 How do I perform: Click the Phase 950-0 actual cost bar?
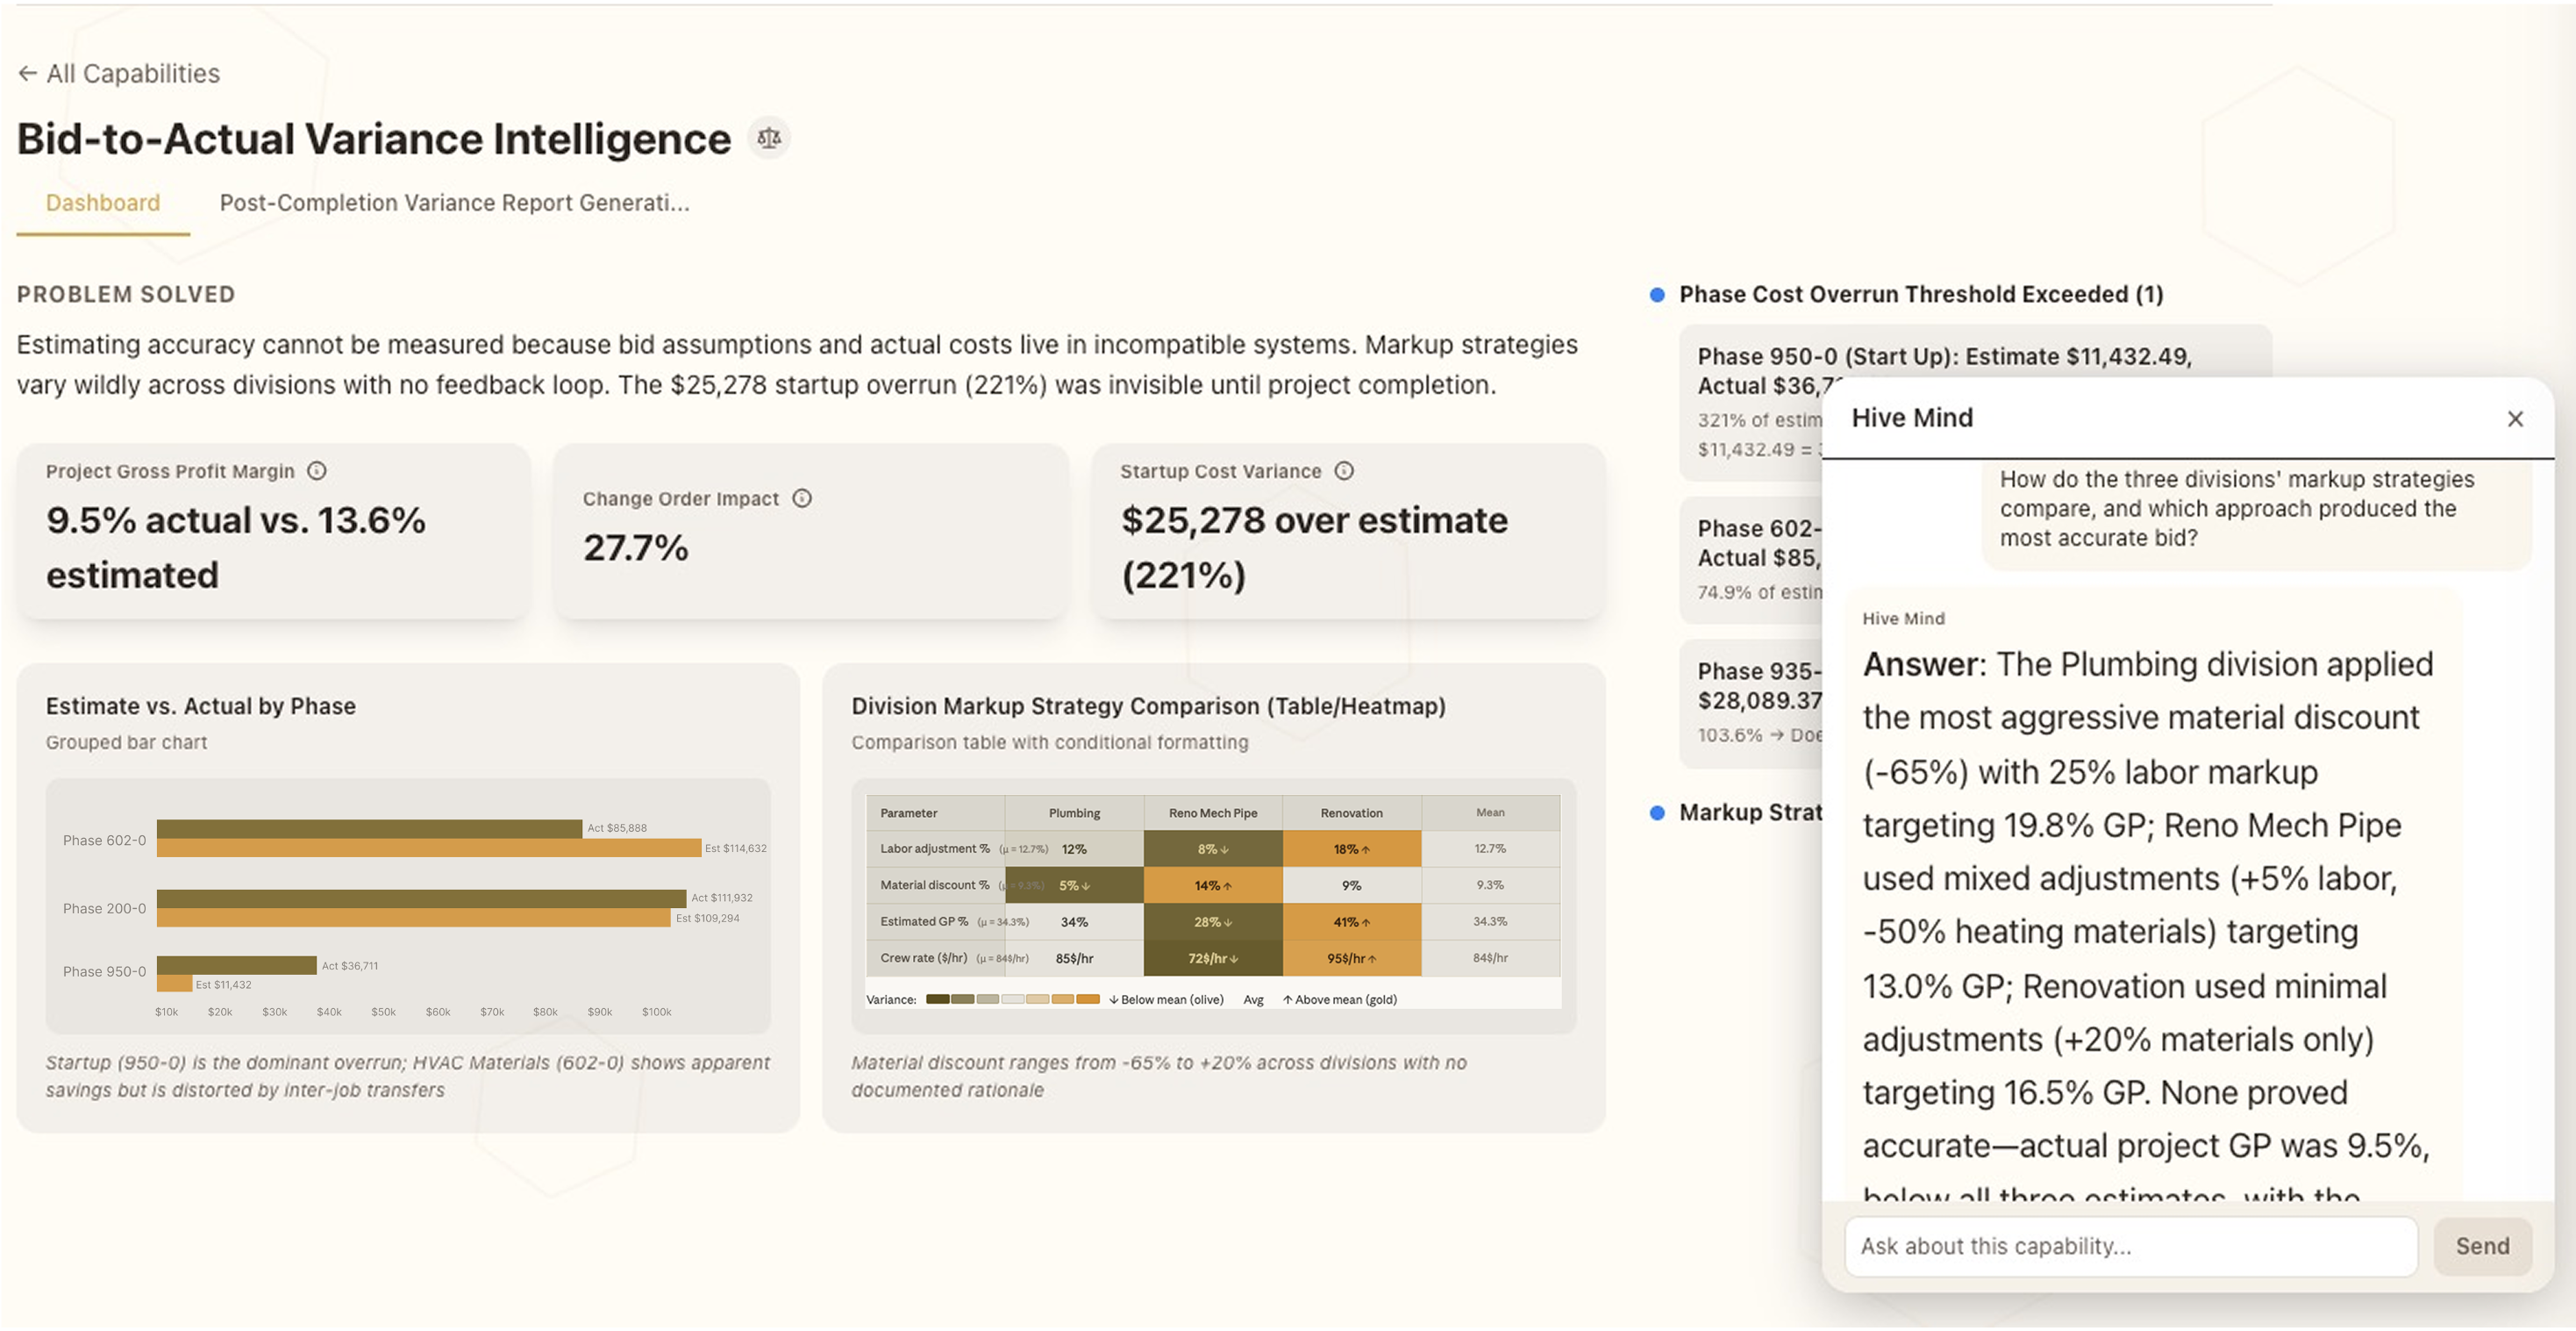[236, 965]
